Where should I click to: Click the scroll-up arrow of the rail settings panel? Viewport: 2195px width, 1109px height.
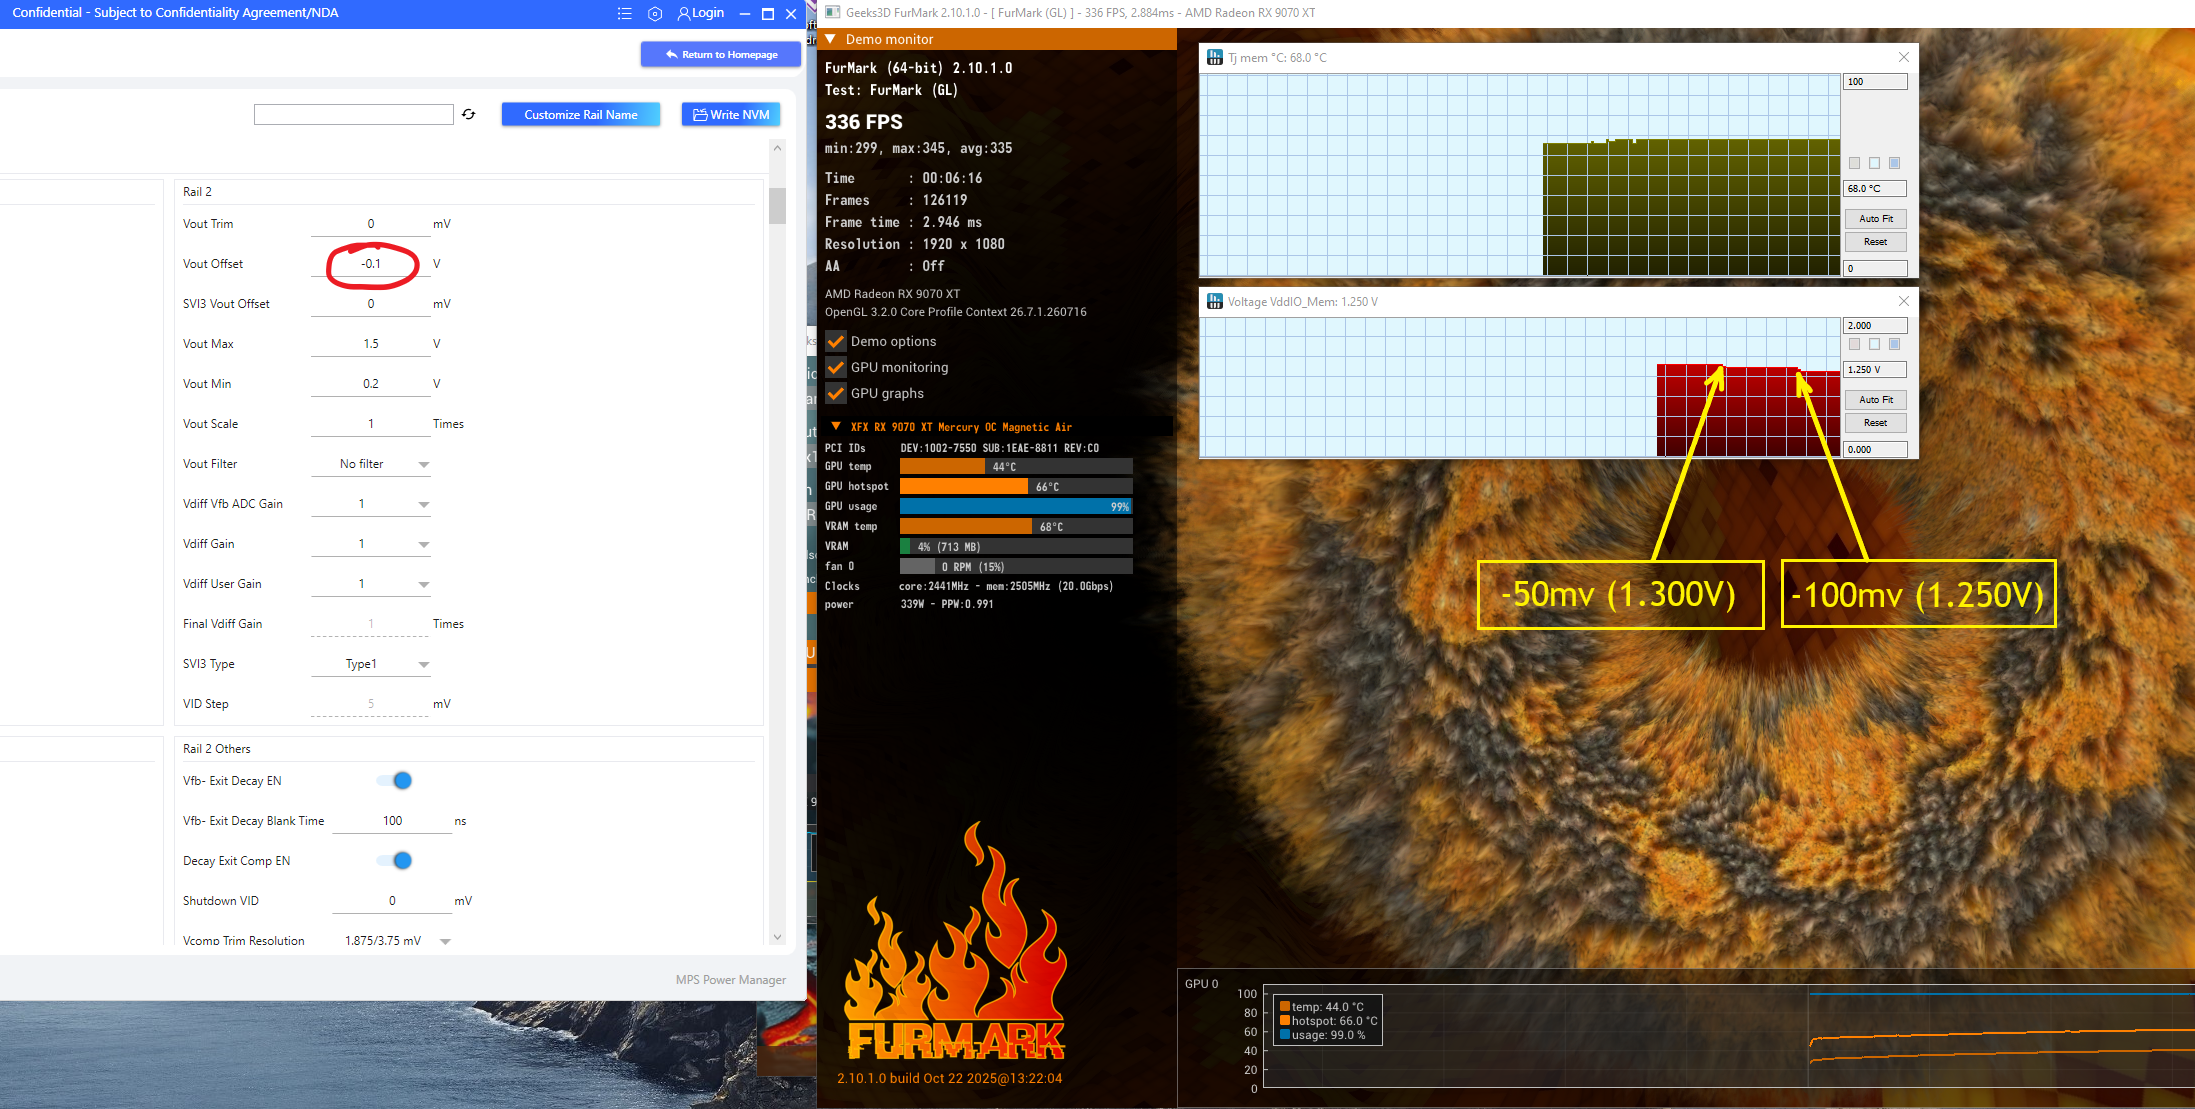pyautogui.click(x=777, y=148)
